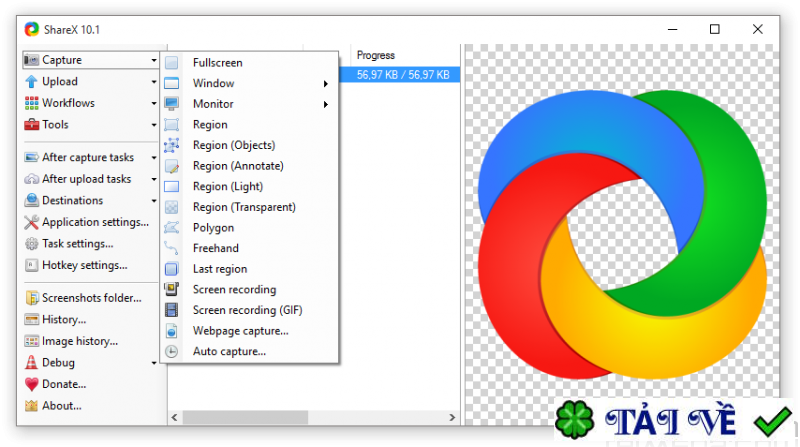Image resolution: width=800 pixels, height=447 pixels.
Task: Click the Upload arrow icon
Action: click(x=32, y=82)
